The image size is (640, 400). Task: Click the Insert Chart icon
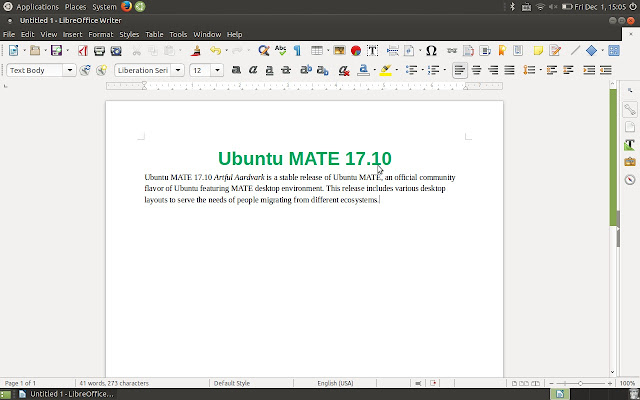355,50
